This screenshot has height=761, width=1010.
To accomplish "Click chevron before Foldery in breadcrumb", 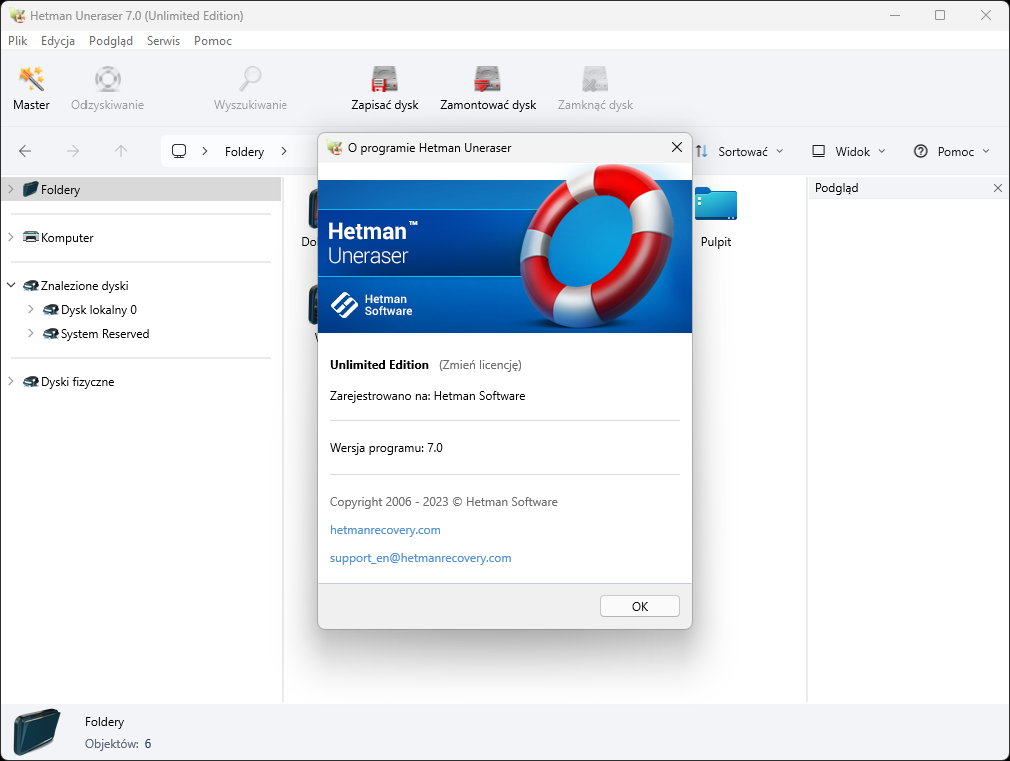I will (205, 151).
